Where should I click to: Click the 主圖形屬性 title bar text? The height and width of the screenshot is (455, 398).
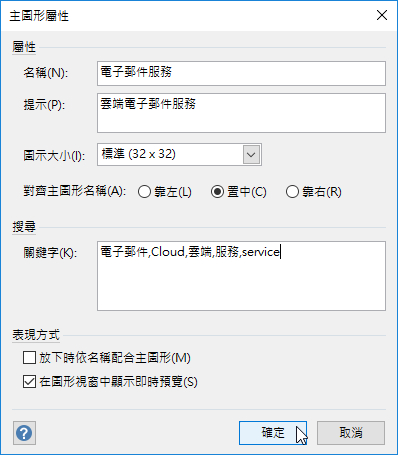[39, 16]
